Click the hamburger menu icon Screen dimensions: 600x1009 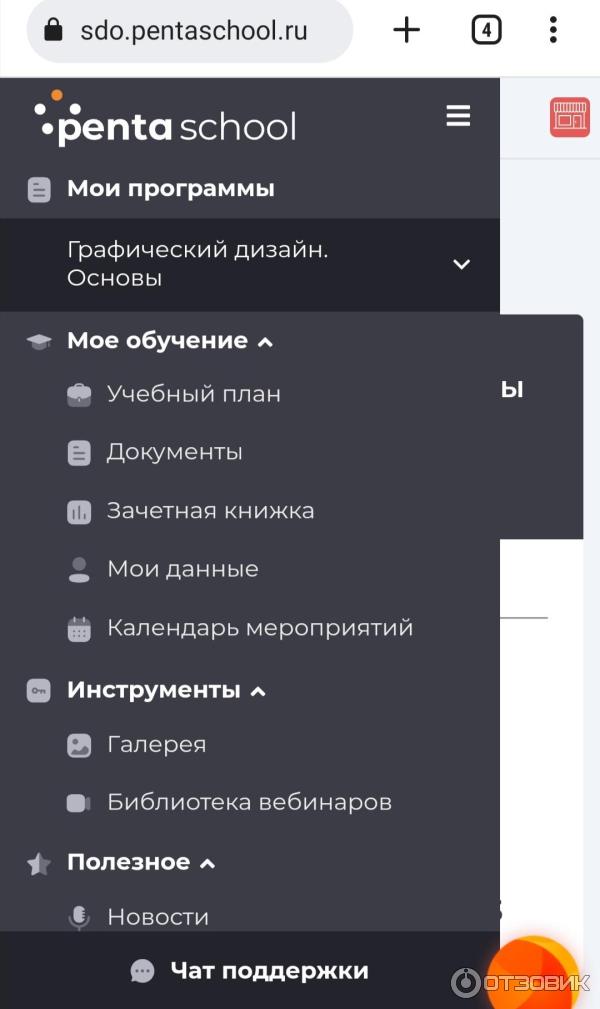[458, 117]
